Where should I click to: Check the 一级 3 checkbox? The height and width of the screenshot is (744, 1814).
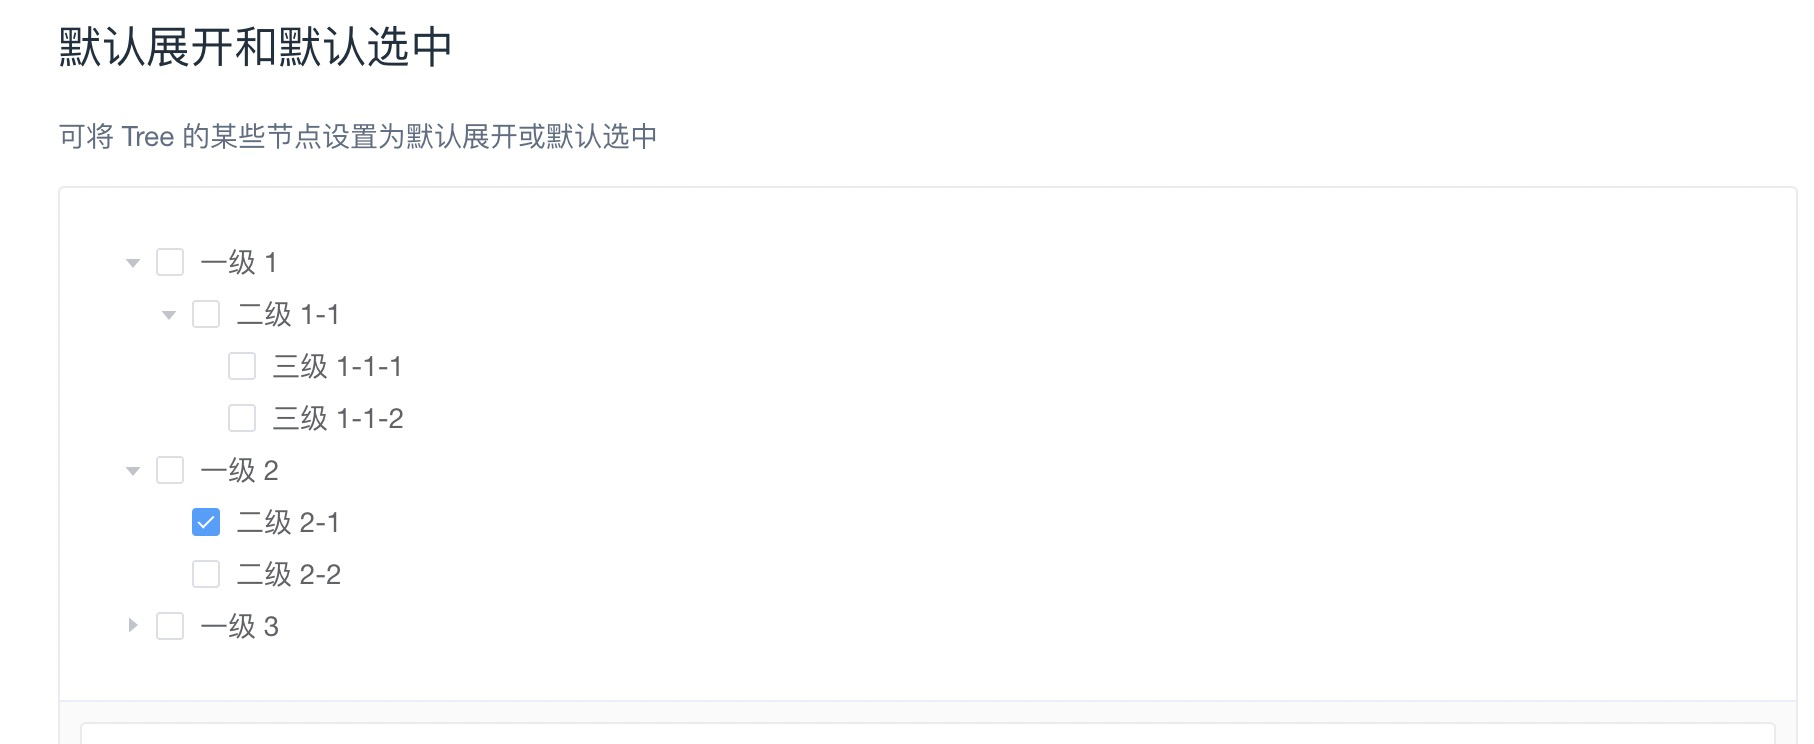pyautogui.click(x=170, y=626)
